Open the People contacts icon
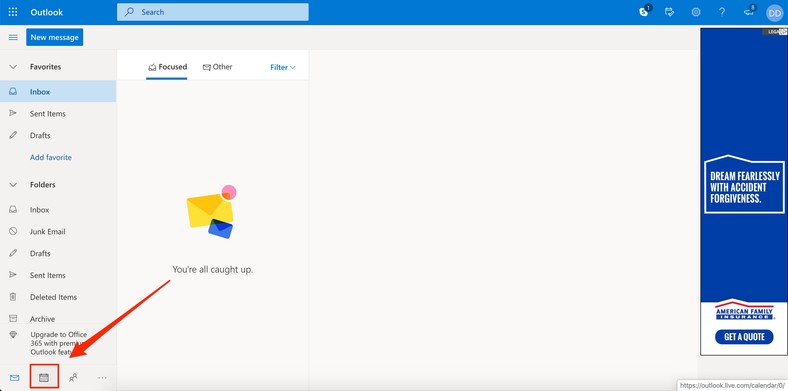 pos(73,378)
